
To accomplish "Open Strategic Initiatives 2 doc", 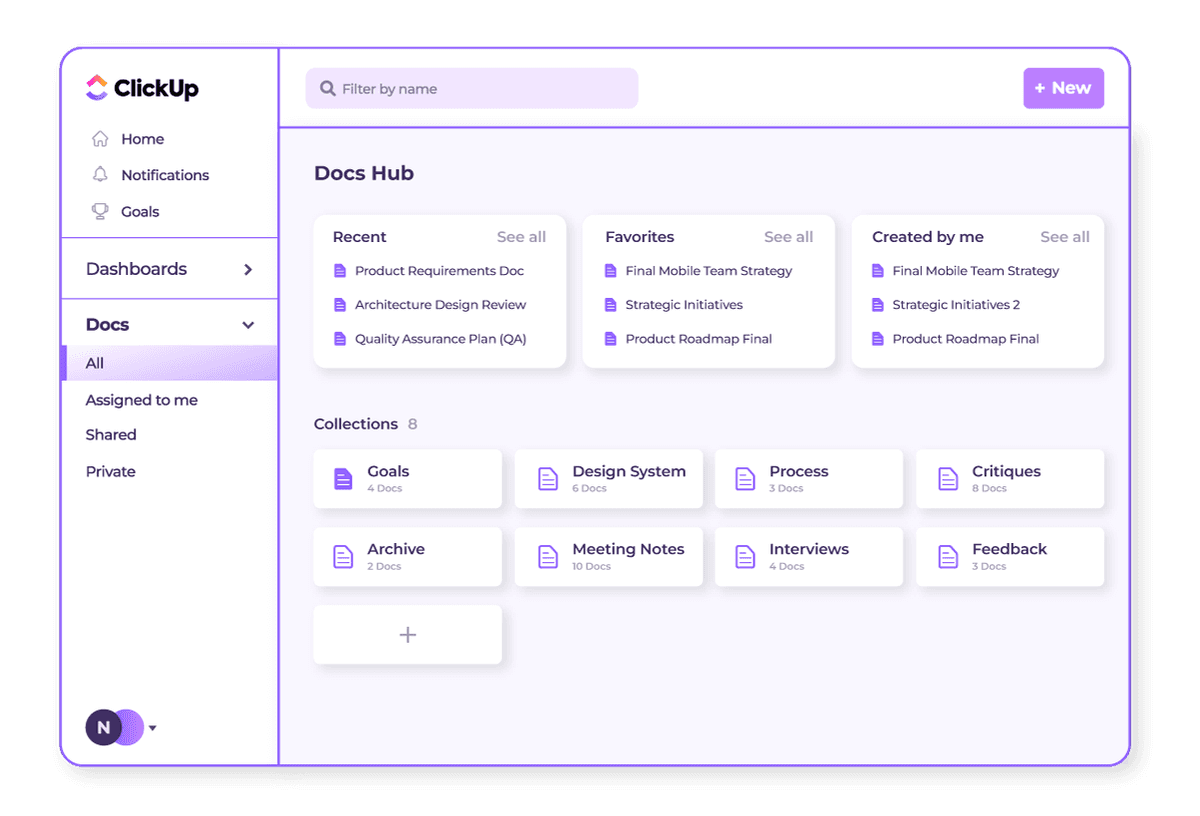I will pos(955,305).
